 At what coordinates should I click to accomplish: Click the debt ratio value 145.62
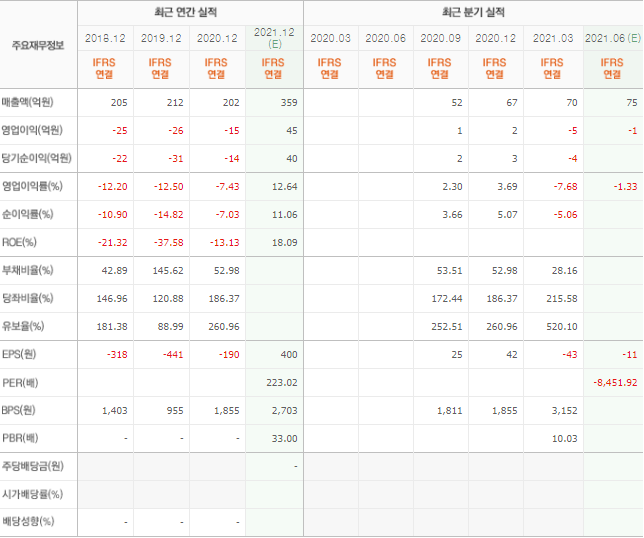click(168, 271)
